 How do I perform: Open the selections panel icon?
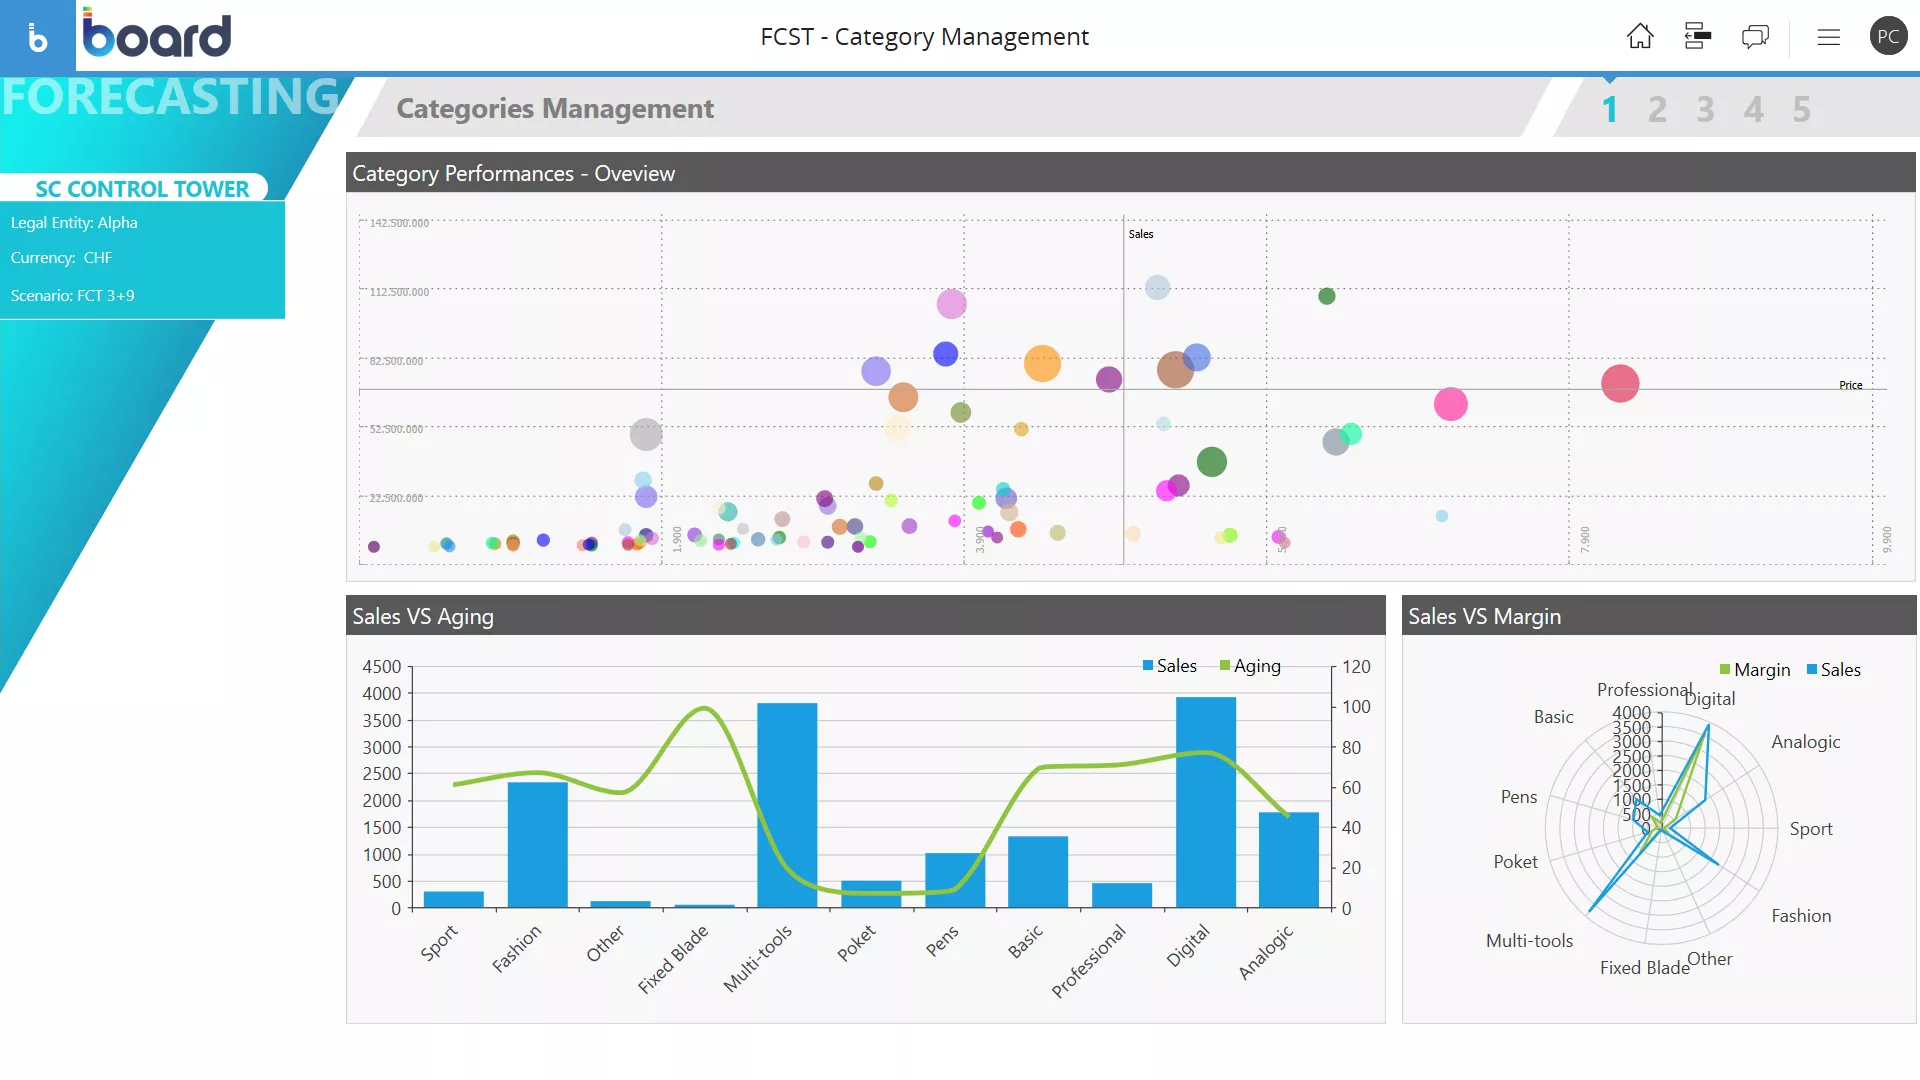pyautogui.click(x=1697, y=37)
